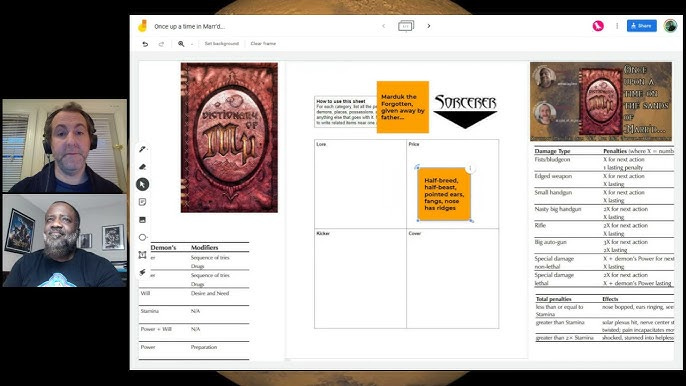
Task: Click the top participant video with headphones
Action: (x=65, y=146)
